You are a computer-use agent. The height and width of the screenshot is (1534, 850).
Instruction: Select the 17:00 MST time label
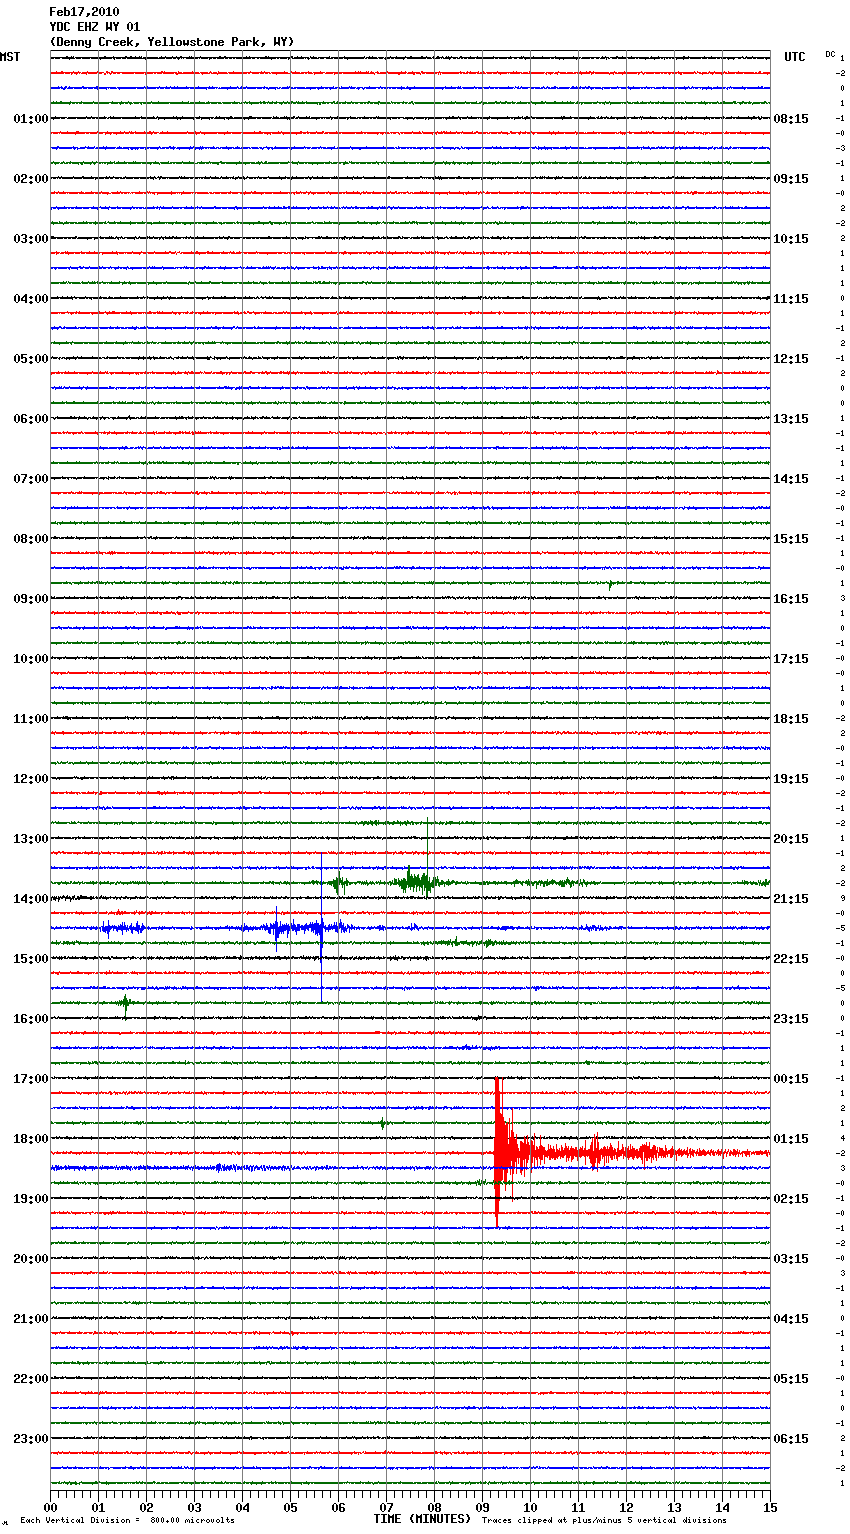pyautogui.click(x=31, y=1079)
